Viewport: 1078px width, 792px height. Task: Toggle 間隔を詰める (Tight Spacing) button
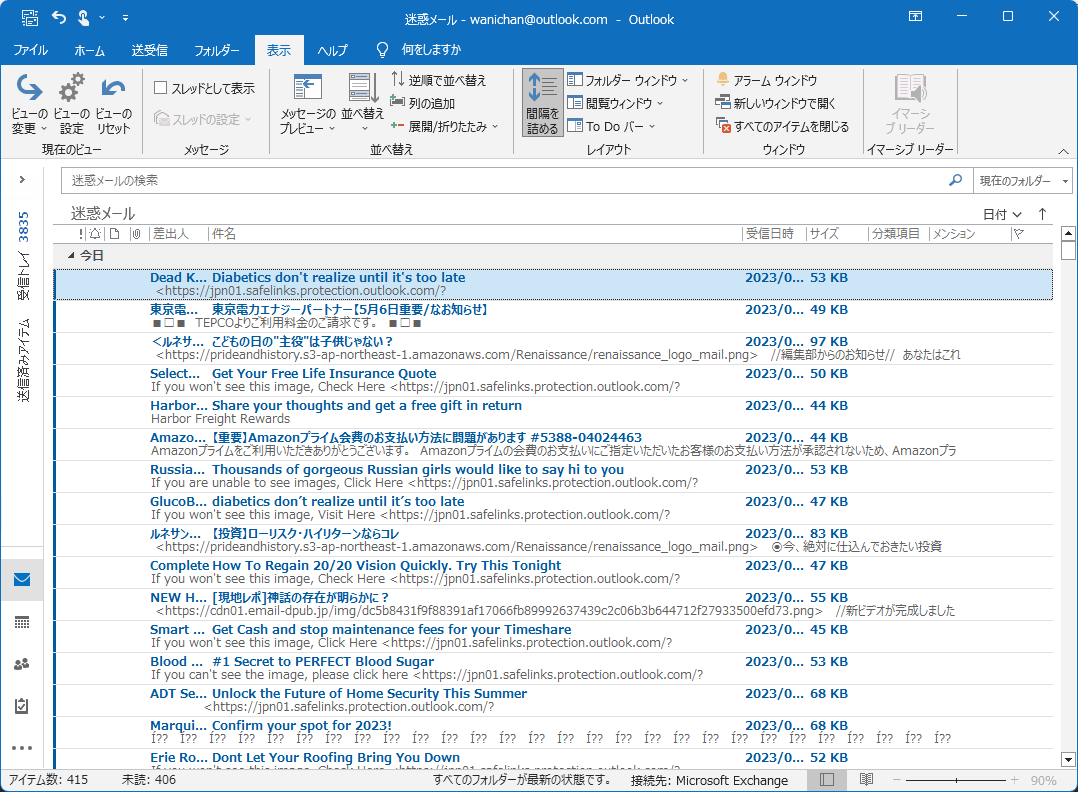tap(542, 102)
